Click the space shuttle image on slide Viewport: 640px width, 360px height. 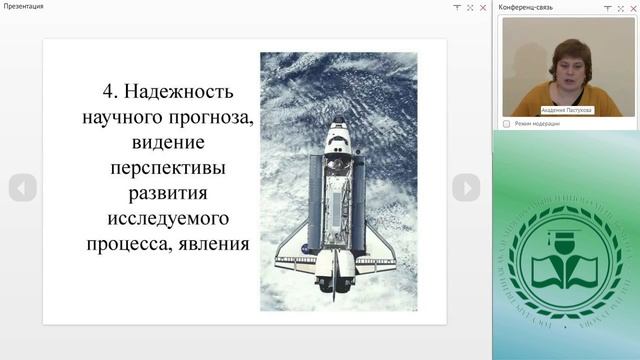point(339,182)
